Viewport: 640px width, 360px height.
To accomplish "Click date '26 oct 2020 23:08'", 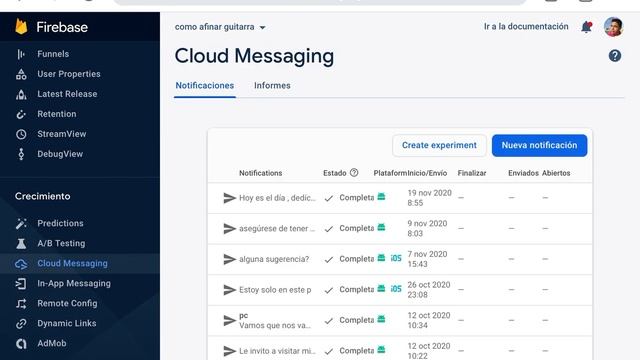I will (x=429, y=290).
